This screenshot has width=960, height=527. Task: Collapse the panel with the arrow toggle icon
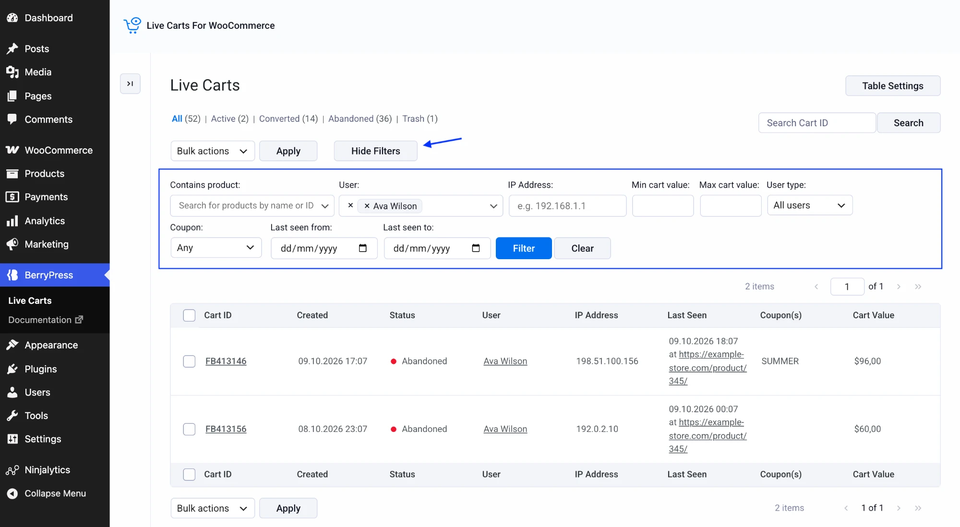pos(130,84)
